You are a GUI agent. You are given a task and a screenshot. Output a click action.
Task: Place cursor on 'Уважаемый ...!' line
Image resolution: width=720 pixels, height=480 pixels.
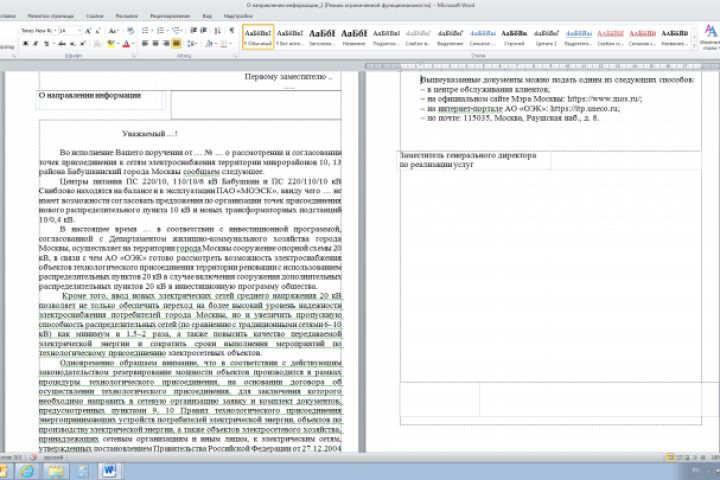tap(150, 134)
